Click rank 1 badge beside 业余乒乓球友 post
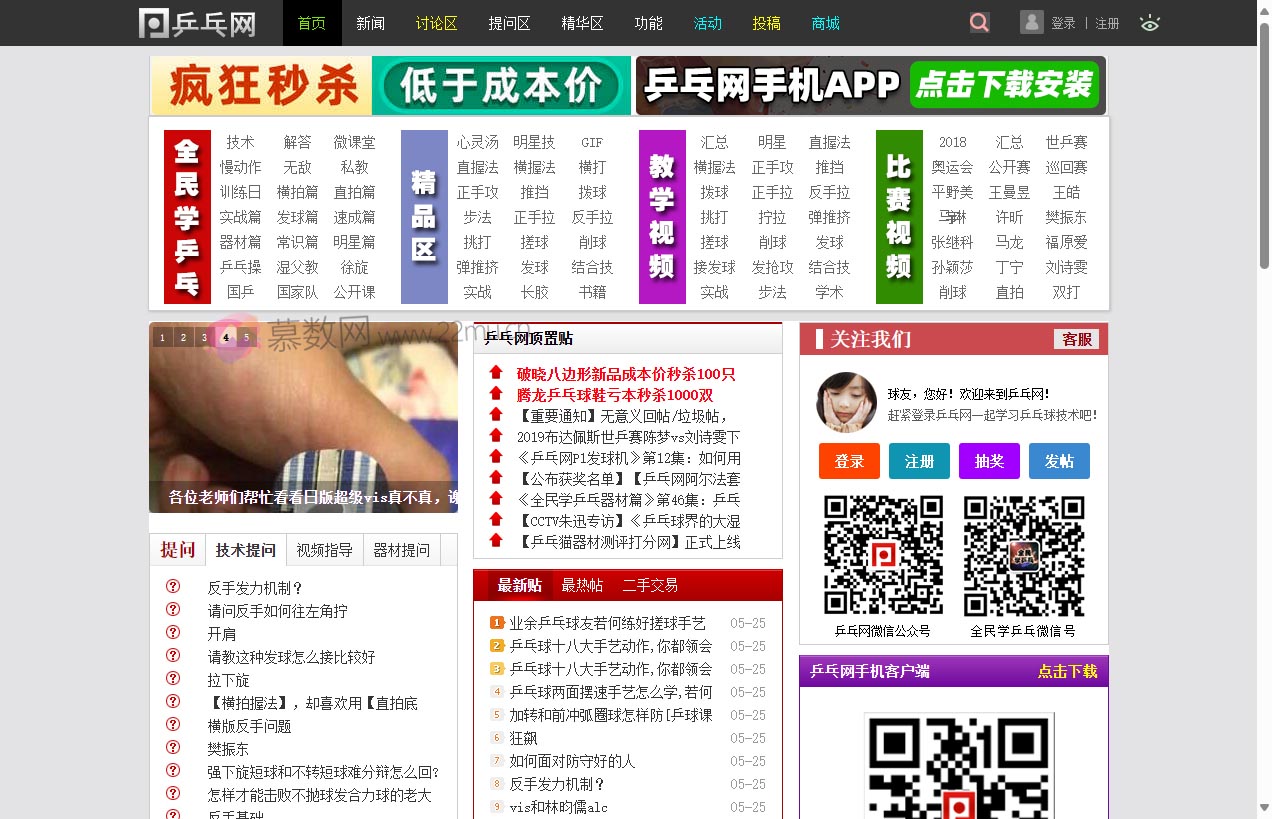This screenshot has height=819, width=1272. coord(497,623)
